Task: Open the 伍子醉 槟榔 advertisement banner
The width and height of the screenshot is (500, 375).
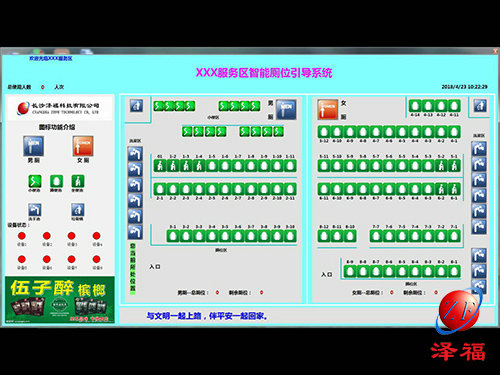Action: tap(60, 300)
